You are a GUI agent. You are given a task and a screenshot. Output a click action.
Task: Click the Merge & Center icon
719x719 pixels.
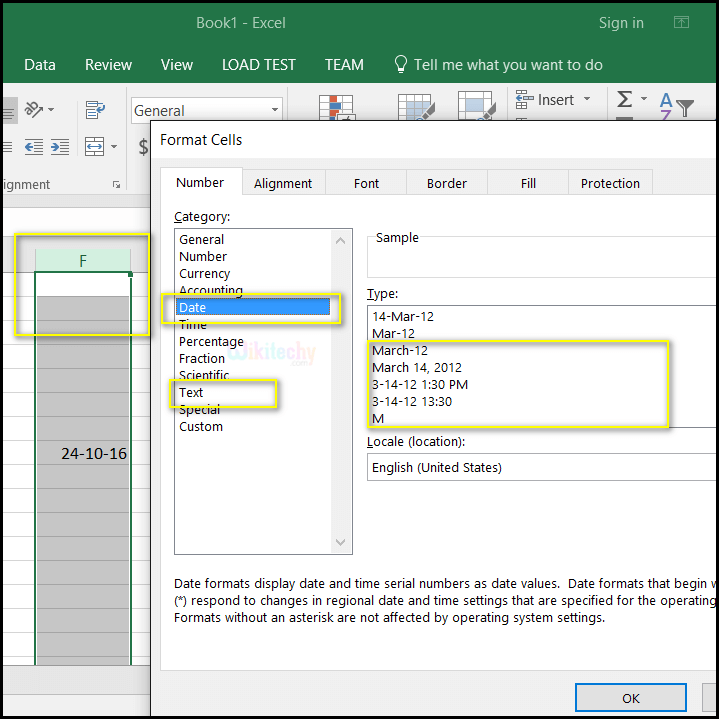[x=95, y=147]
